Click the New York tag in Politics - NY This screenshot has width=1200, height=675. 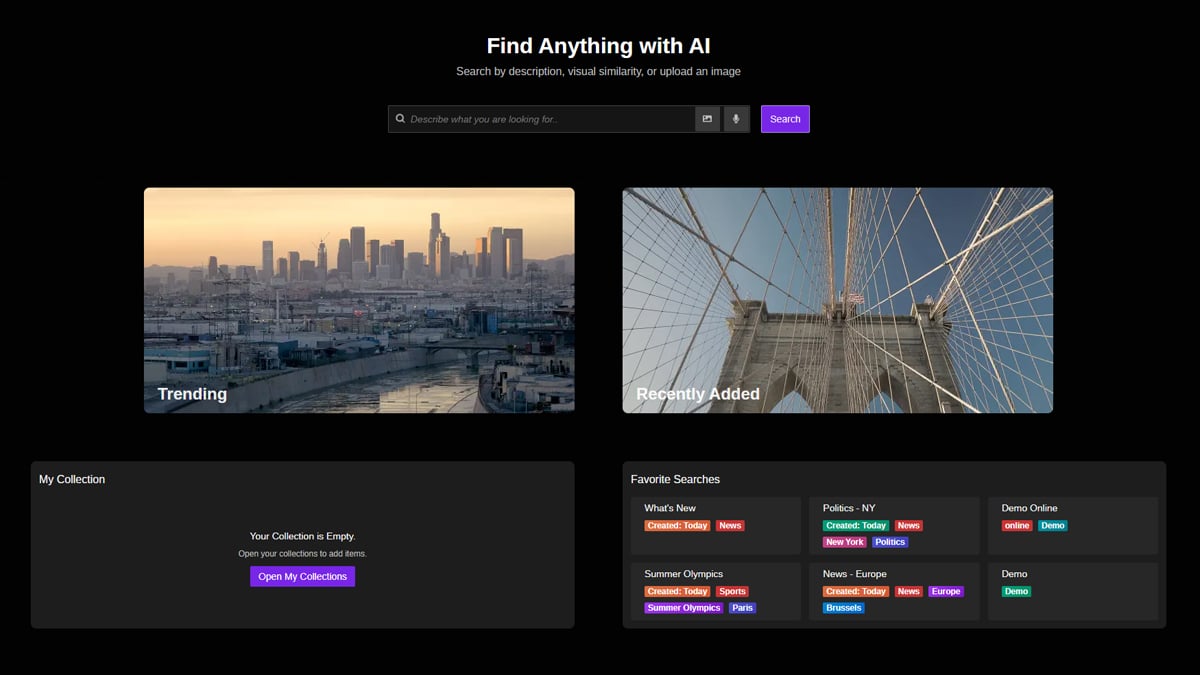tap(845, 542)
